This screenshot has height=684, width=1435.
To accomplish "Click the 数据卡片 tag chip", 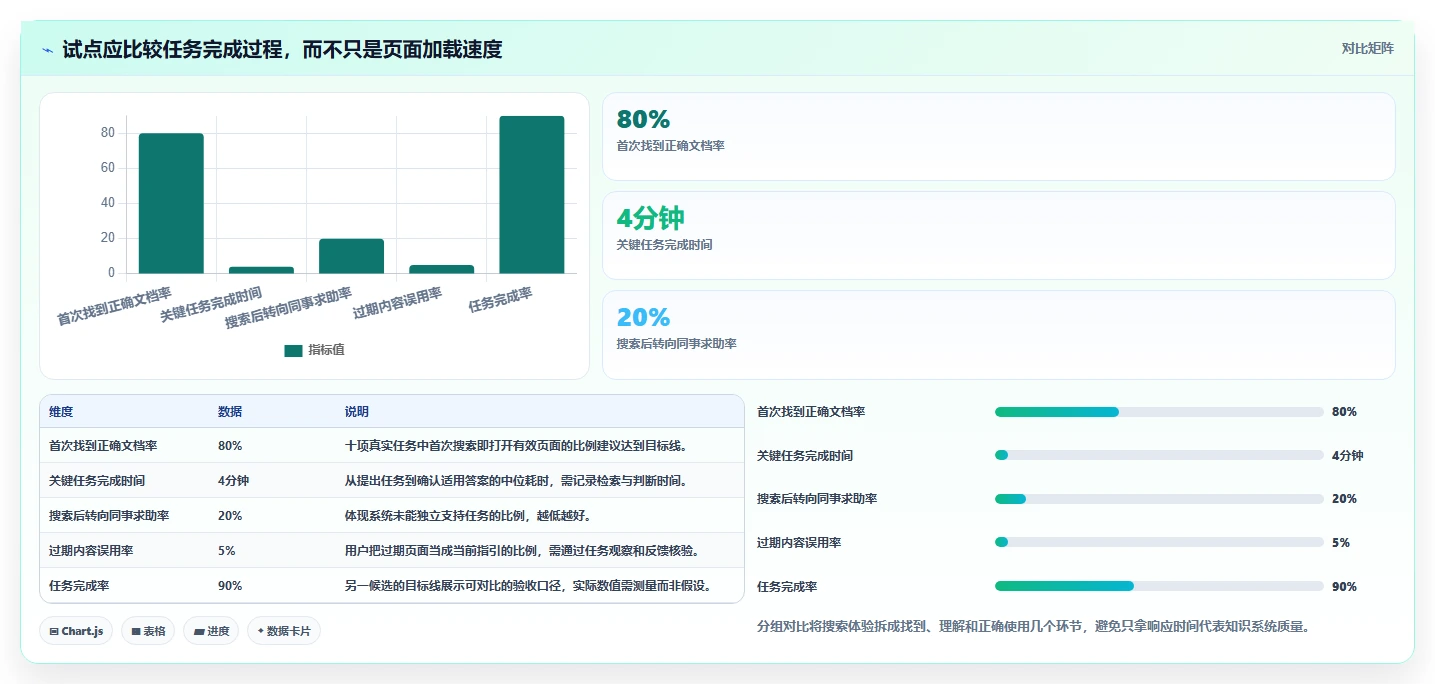I will click(284, 631).
